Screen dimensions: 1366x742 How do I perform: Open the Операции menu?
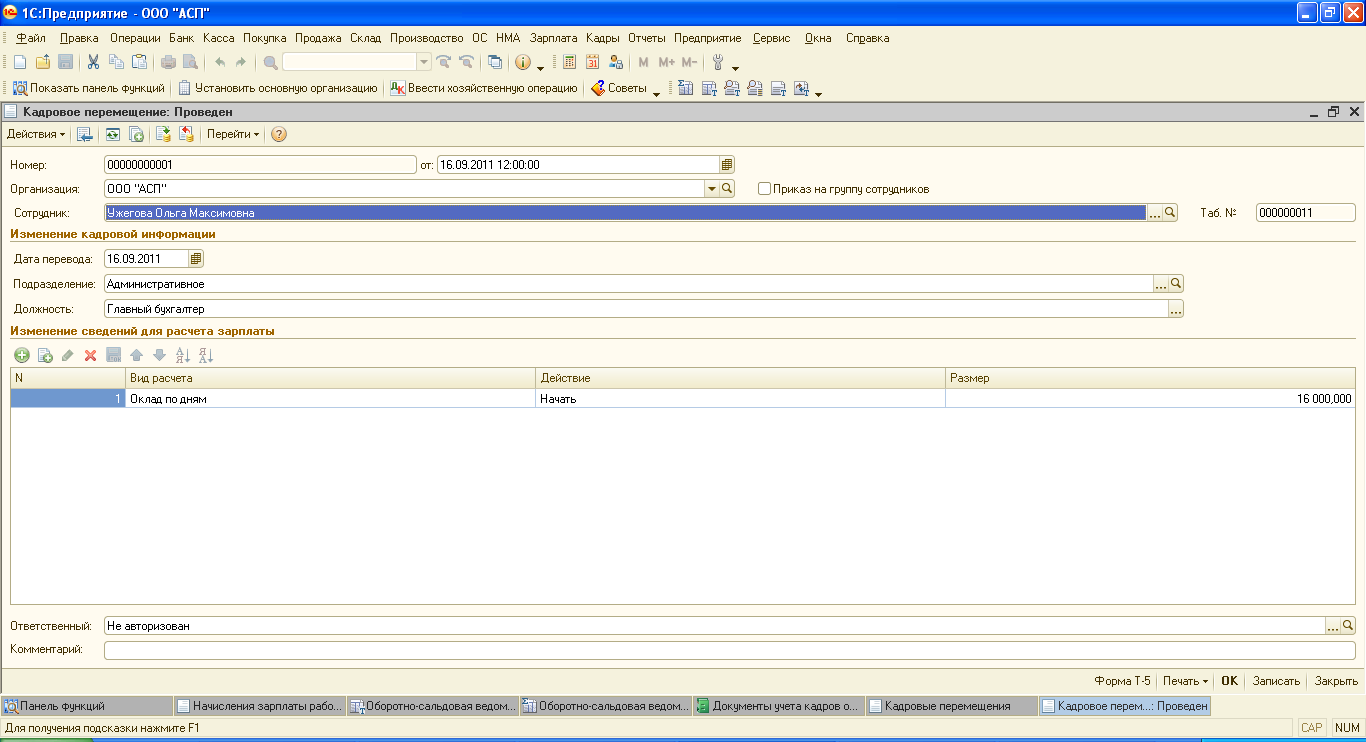click(135, 38)
